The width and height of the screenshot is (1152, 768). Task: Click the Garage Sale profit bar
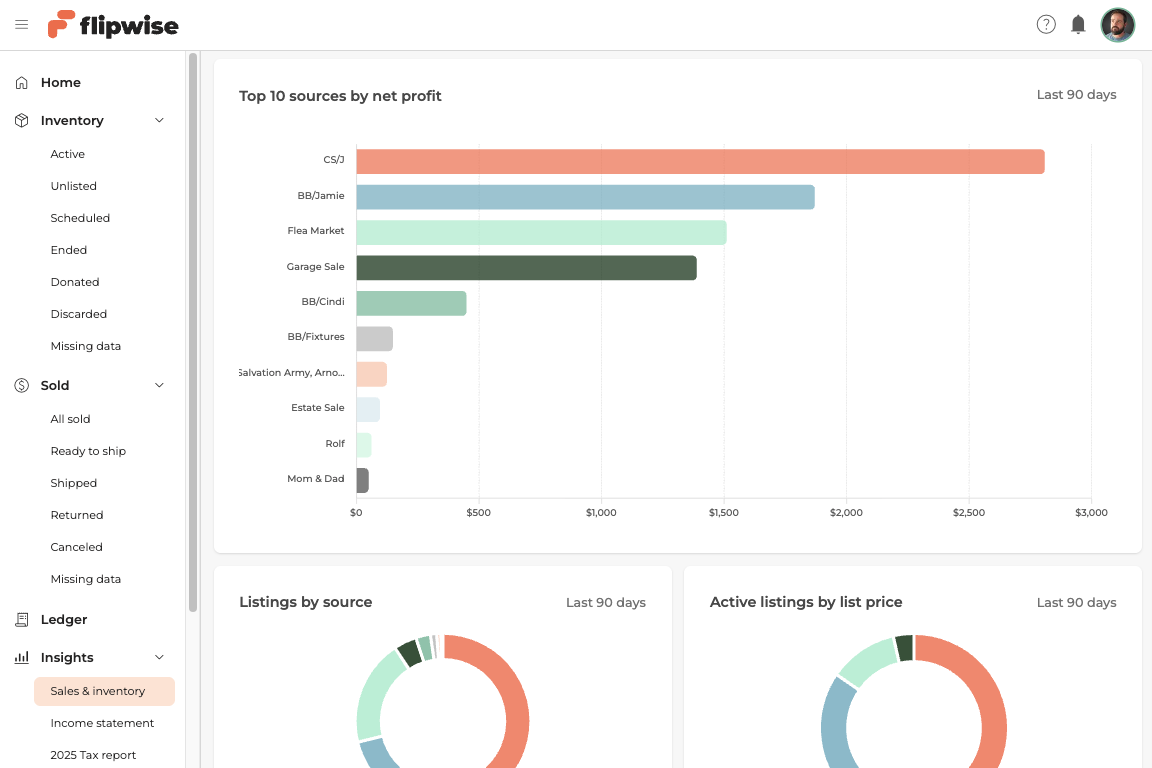tap(526, 268)
